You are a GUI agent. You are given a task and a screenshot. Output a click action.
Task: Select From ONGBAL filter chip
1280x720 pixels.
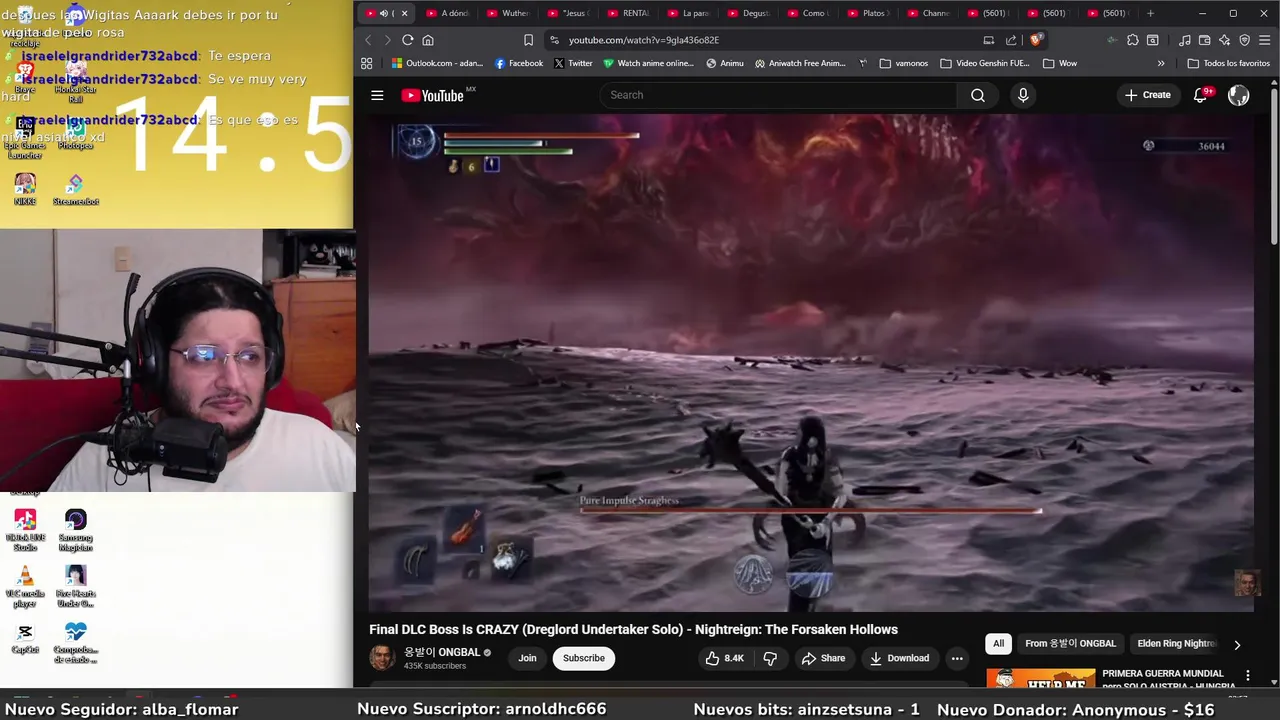pyautogui.click(x=1070, y=644)
